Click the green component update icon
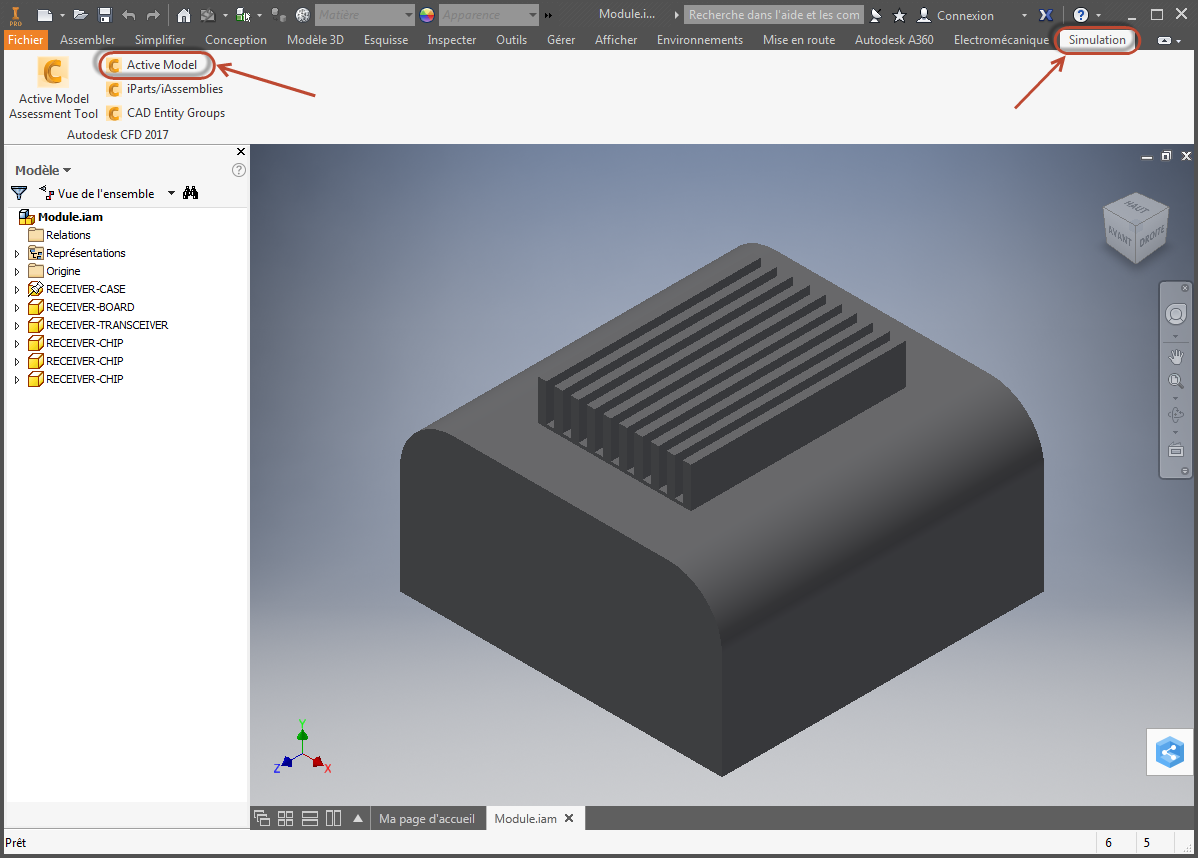 (244, 15)
